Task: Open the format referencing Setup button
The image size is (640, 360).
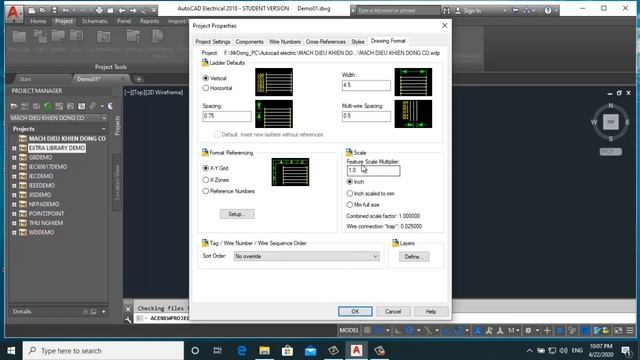Action: coord(237,214)
